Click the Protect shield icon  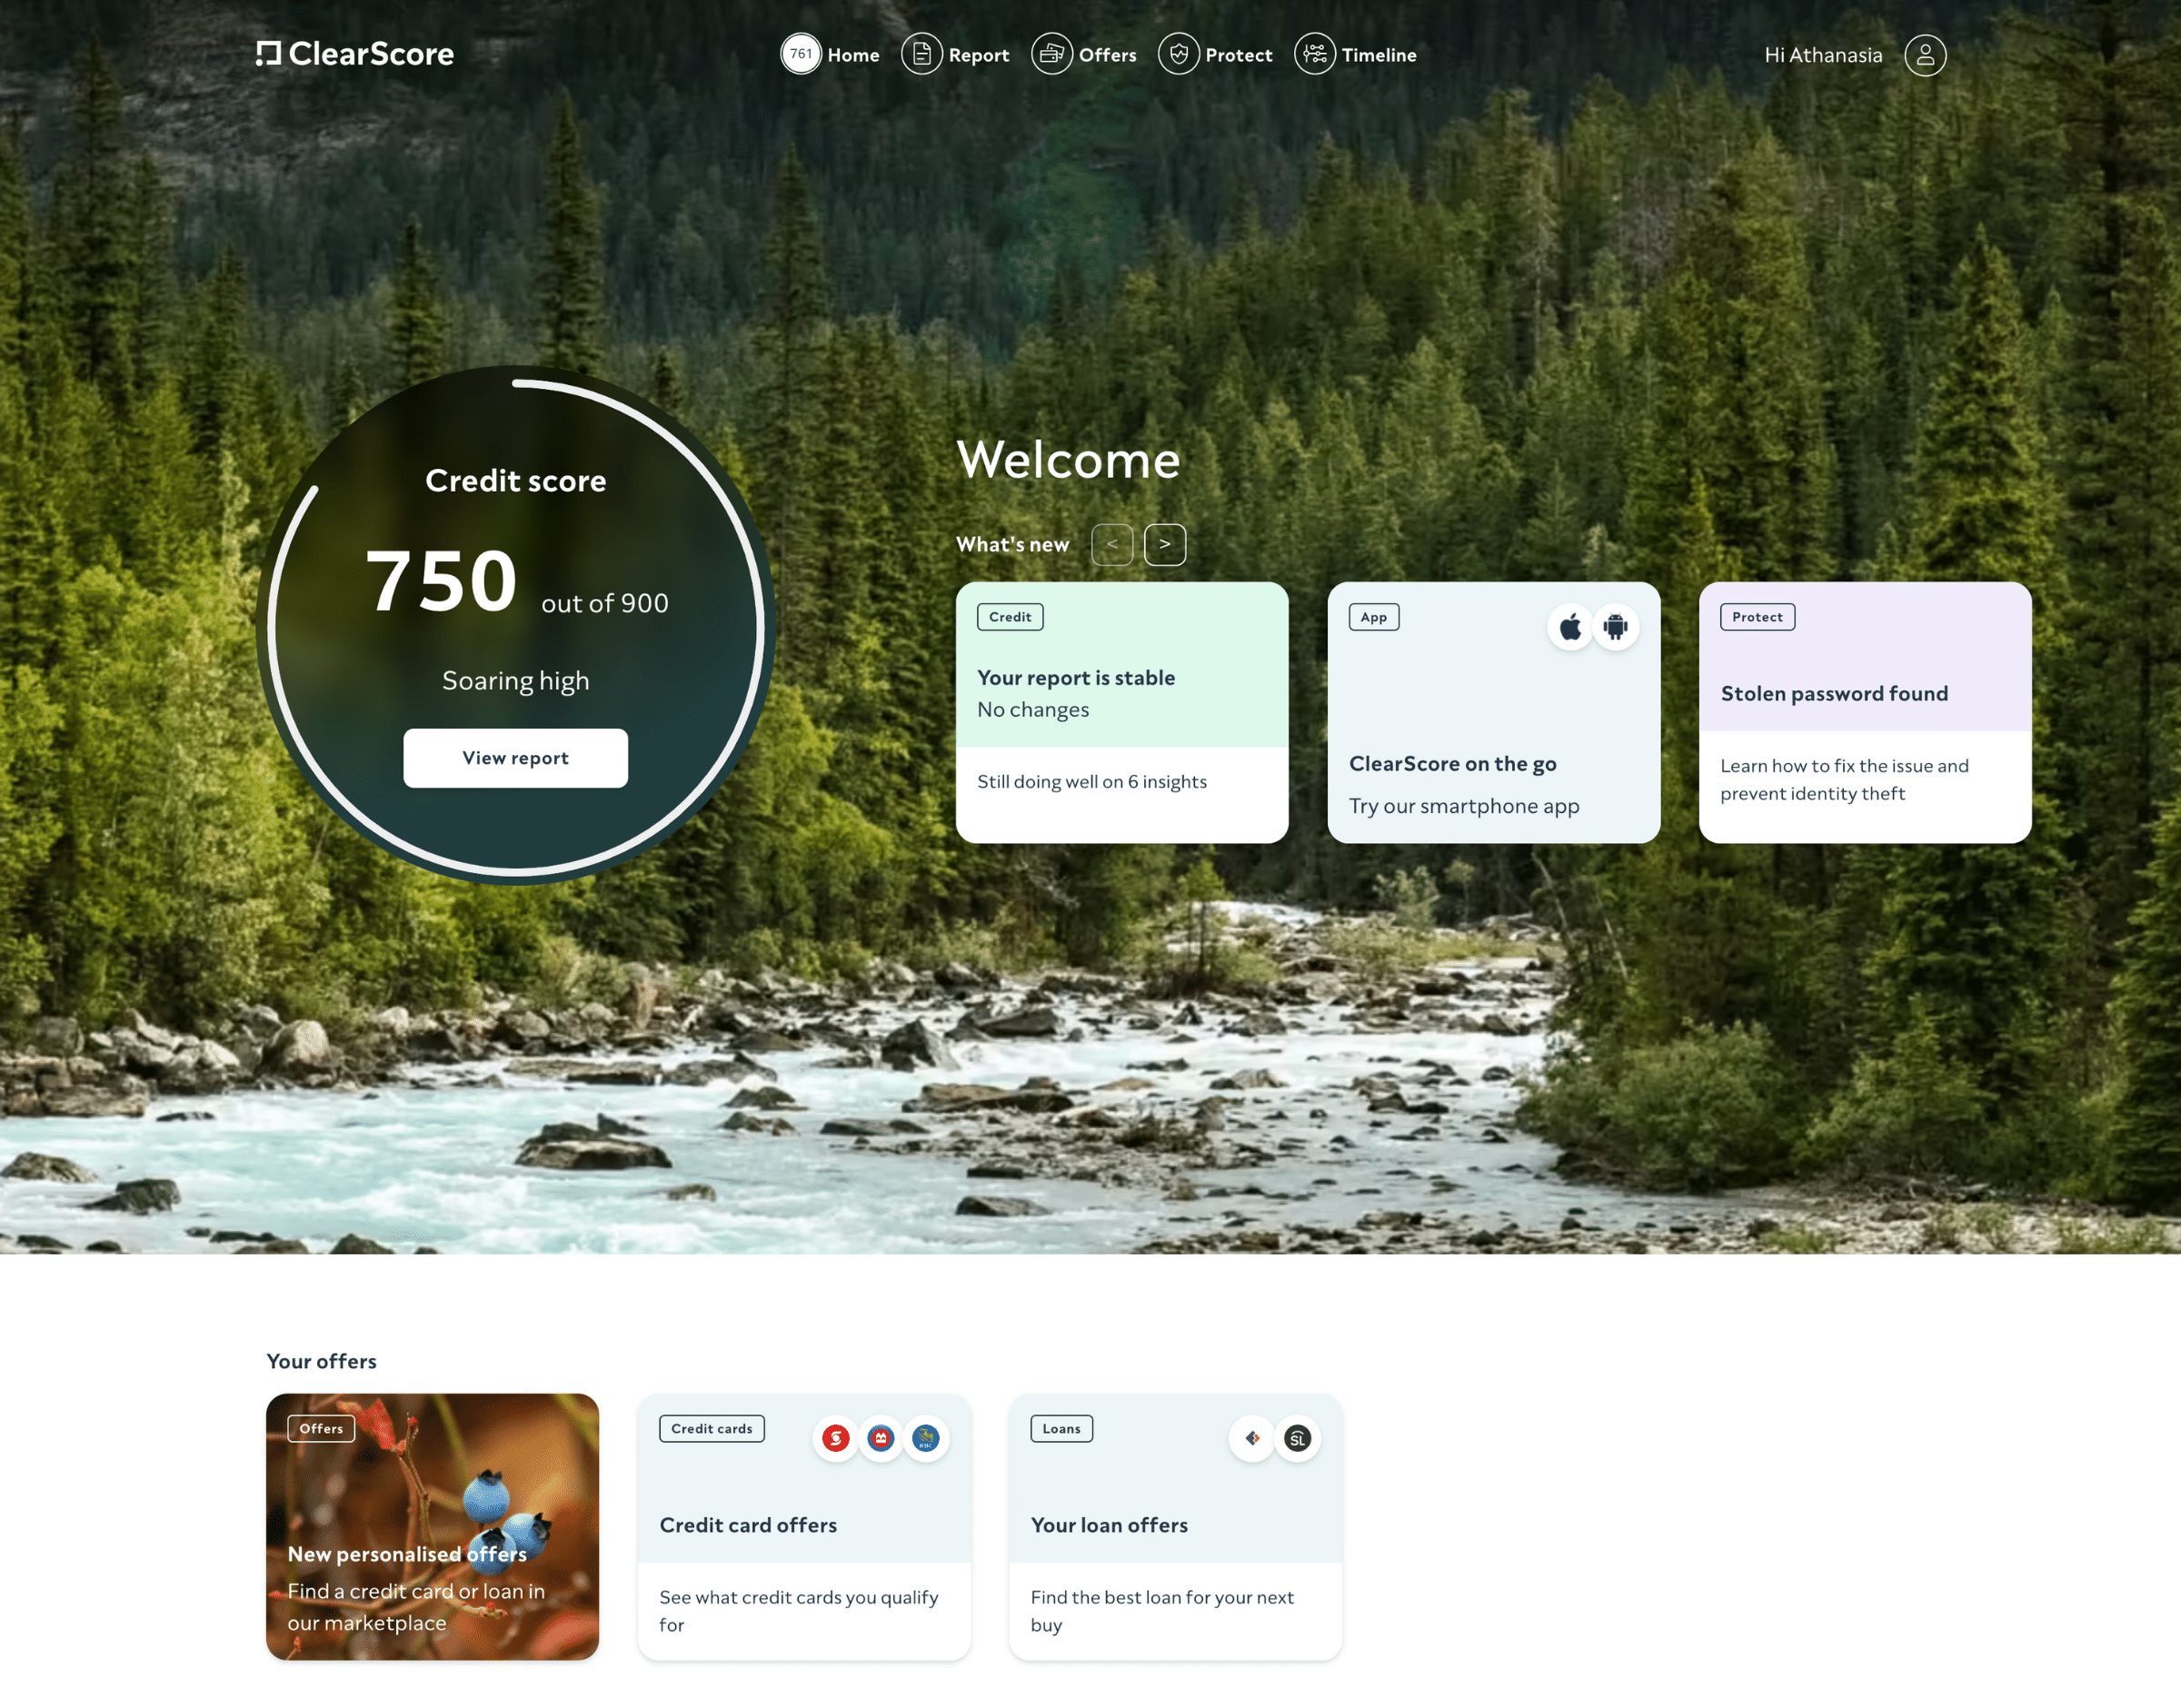pyautogui.click(x=1177, y=53)
